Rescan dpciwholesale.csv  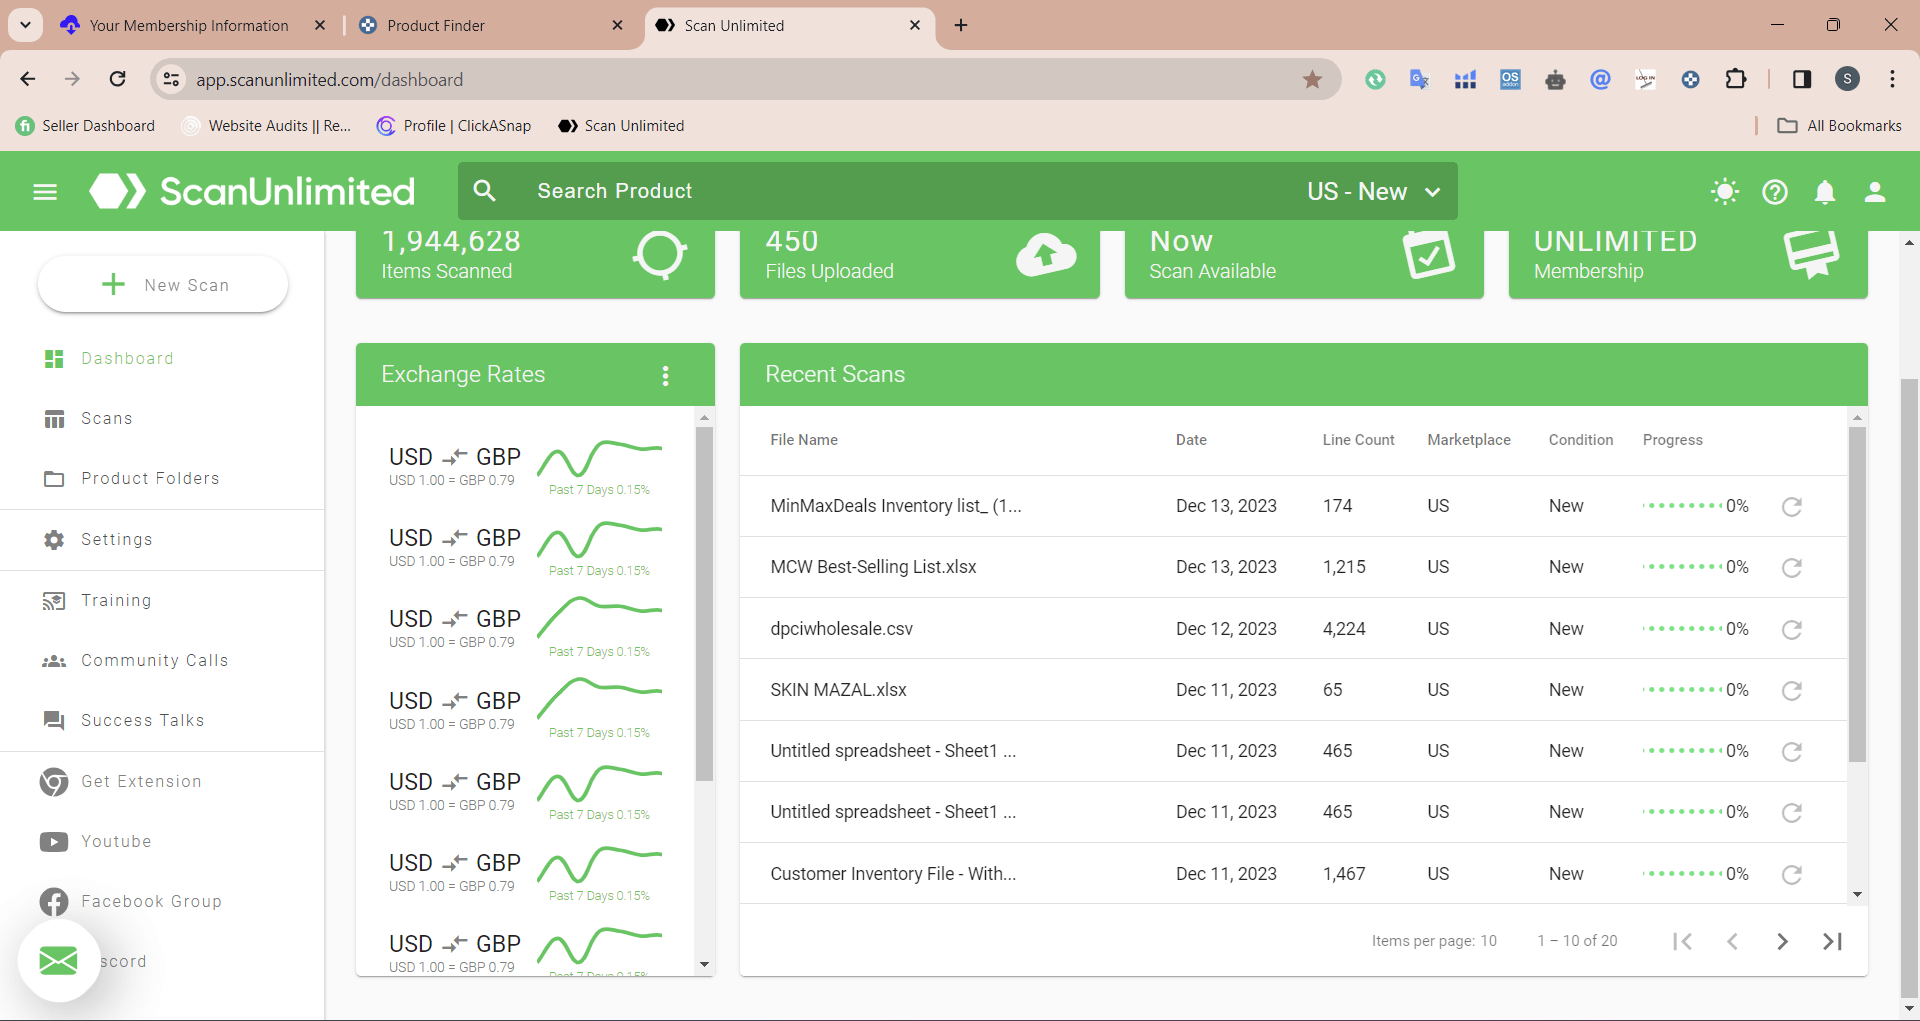(1792, 630)
